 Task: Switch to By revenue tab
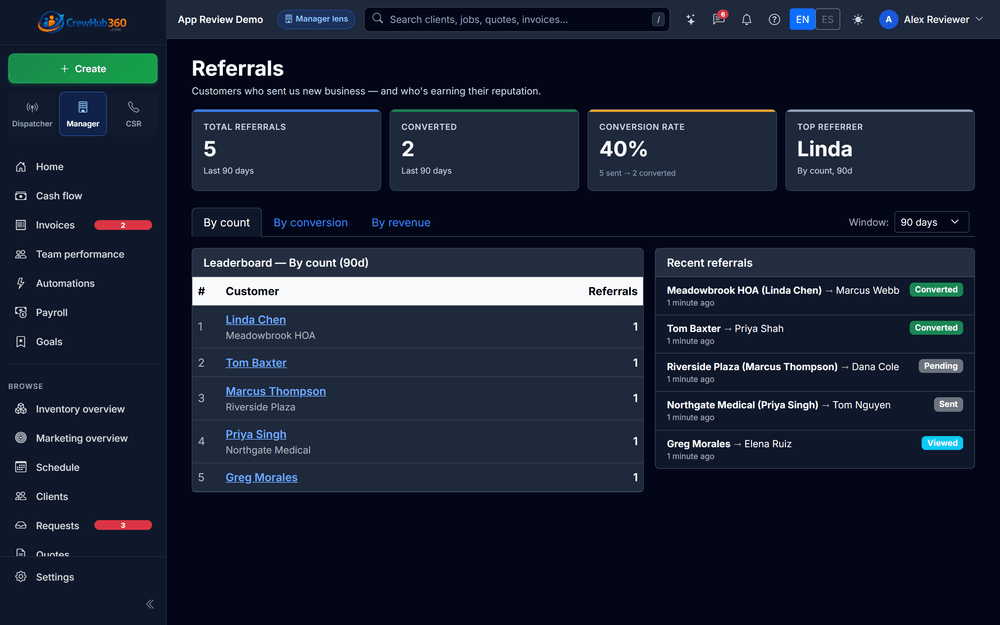[401, 223]
